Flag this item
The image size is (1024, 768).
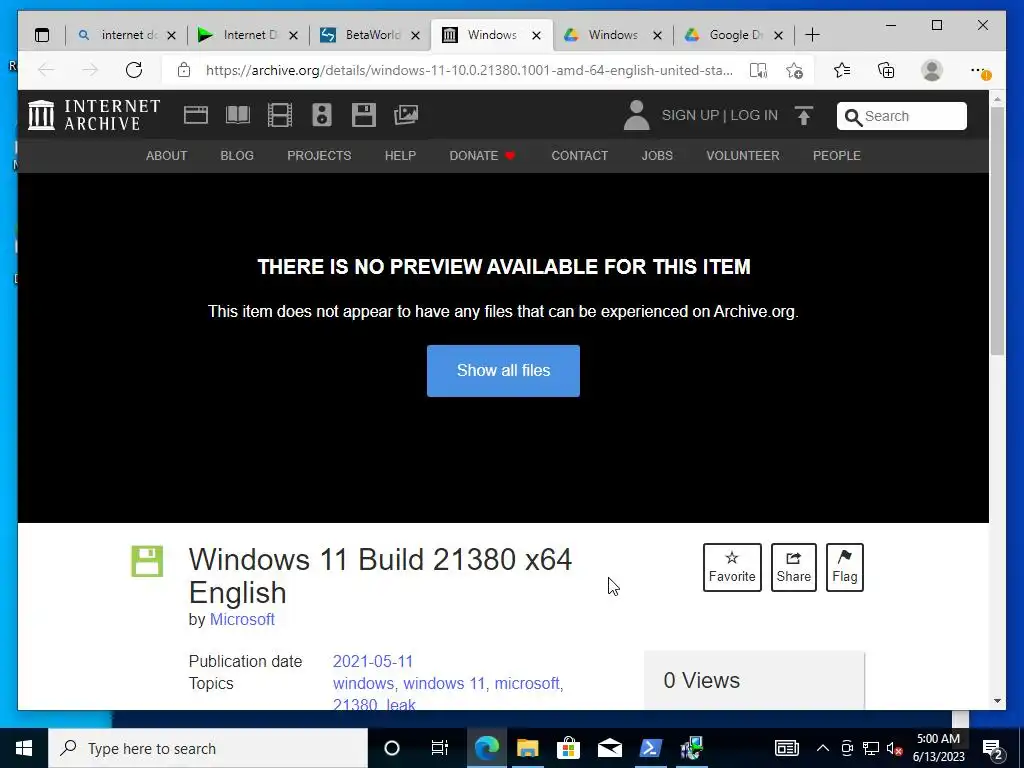coord(844,567)
